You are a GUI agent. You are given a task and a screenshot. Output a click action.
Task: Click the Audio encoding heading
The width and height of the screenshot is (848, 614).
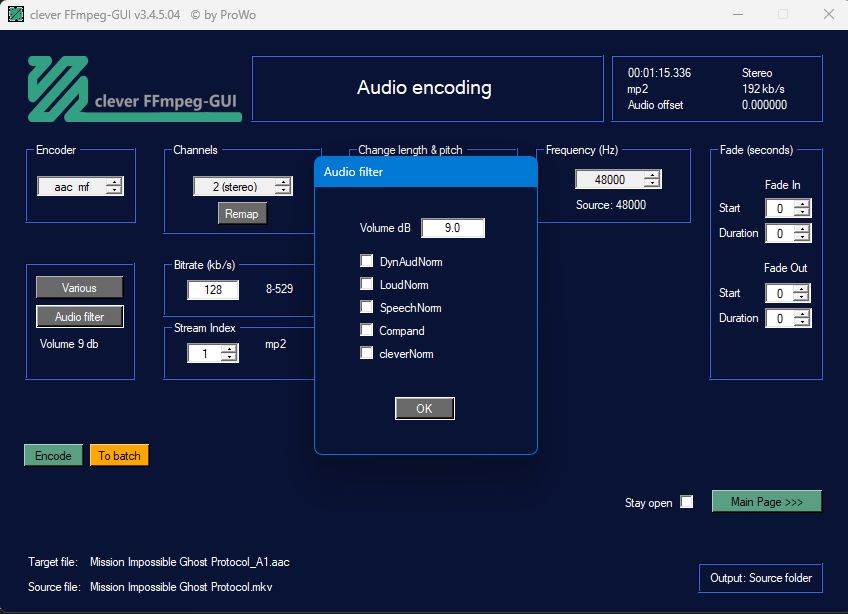pos(425,88)
